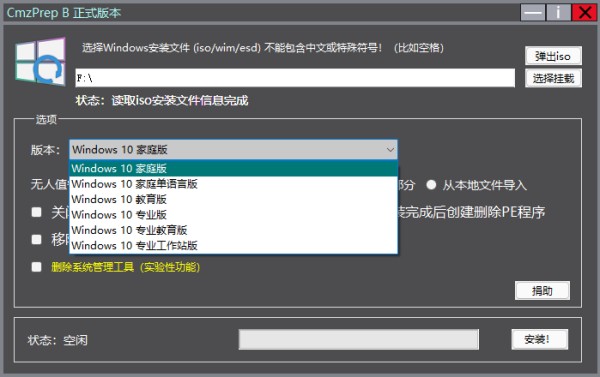Viewport: 600px width, 377px height.
Task: Click the 捐助 donate button
Action: [542, 291]
